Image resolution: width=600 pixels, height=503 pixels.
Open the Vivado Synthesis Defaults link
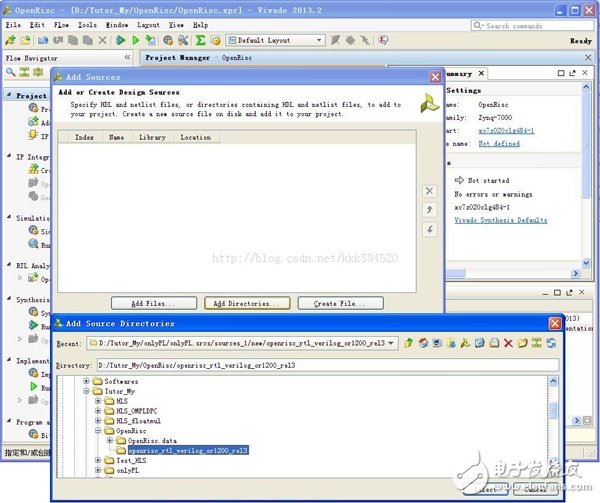[501, 220]
